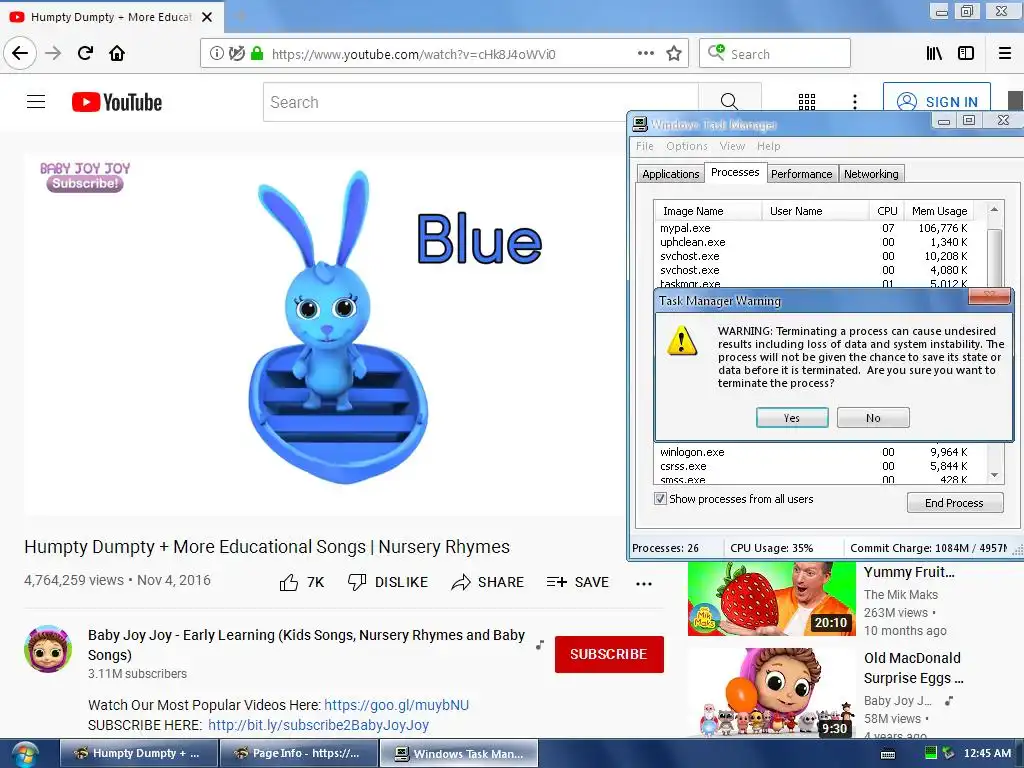
Task: Open the Task Manager Options menu
Action: (686, 146)
